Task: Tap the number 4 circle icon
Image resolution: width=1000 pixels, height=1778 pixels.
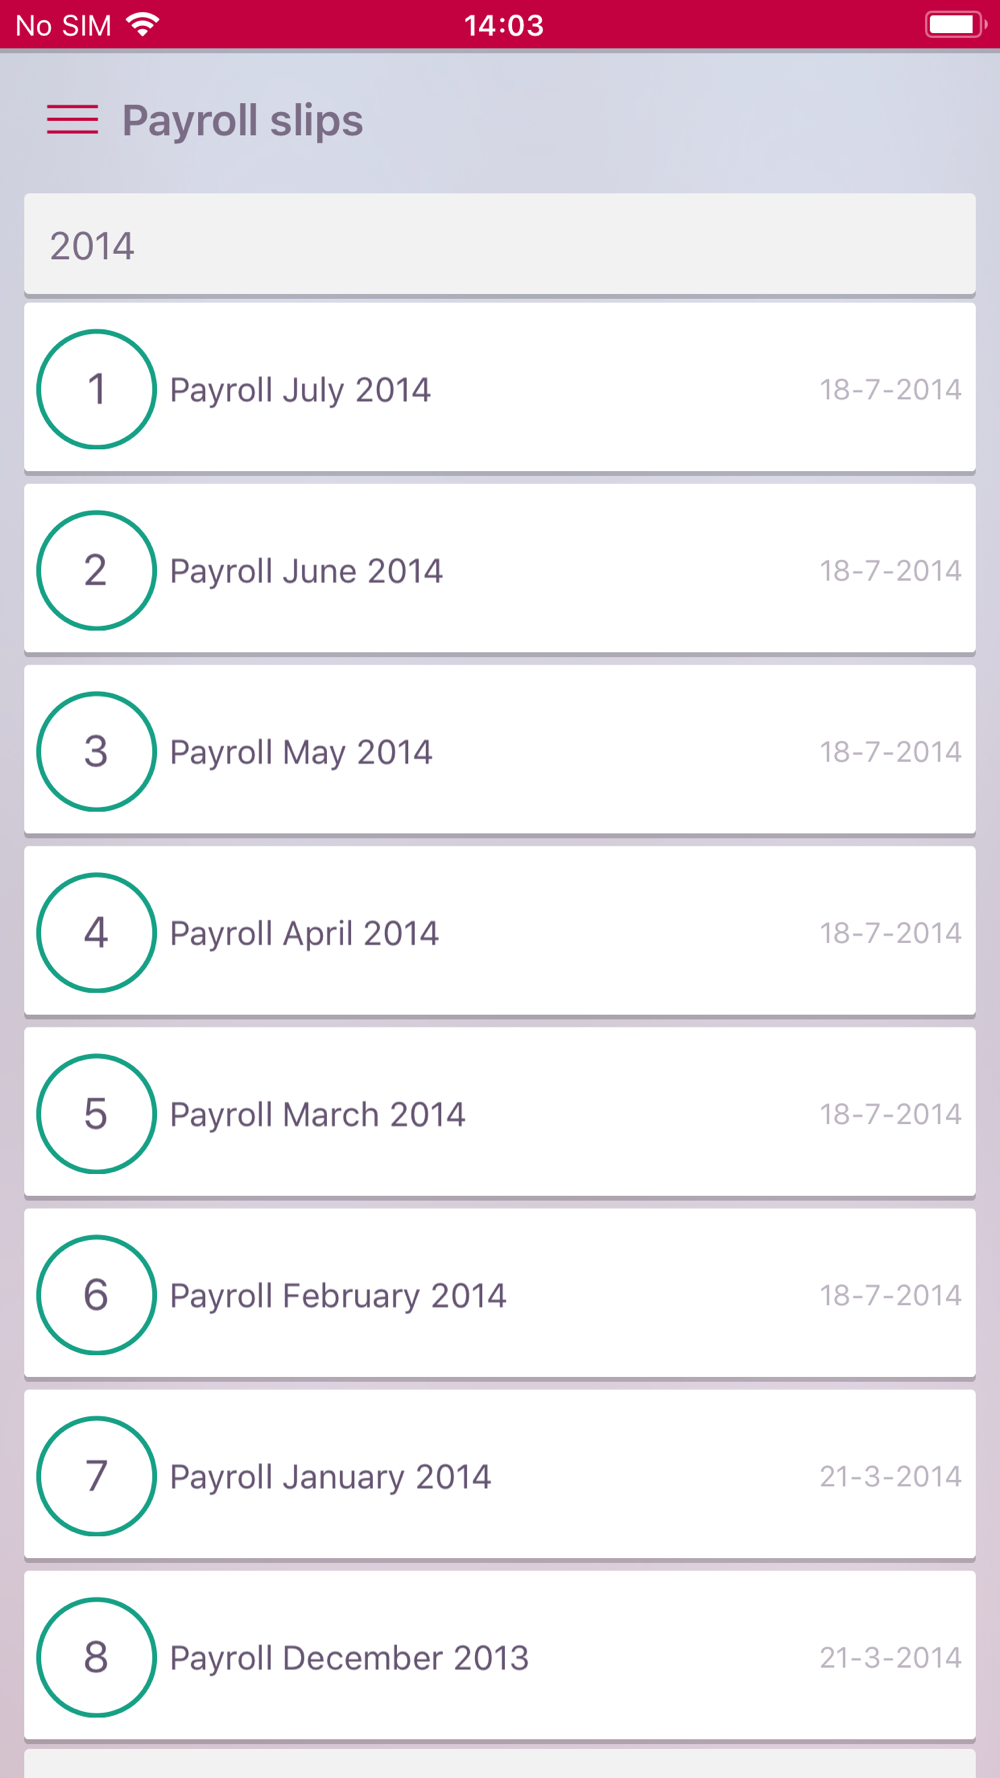Action: pos(96,932)
